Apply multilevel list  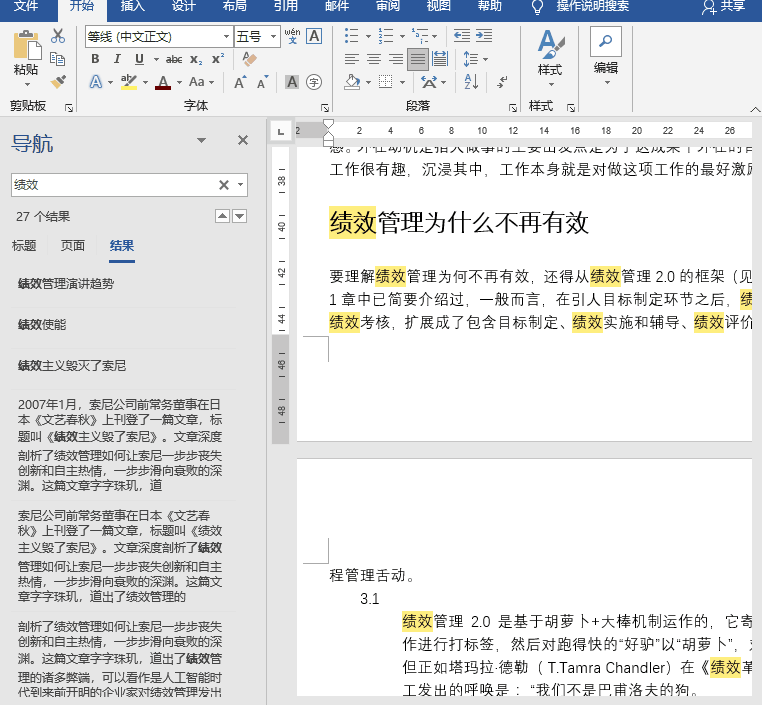click(x=420, y=35)
